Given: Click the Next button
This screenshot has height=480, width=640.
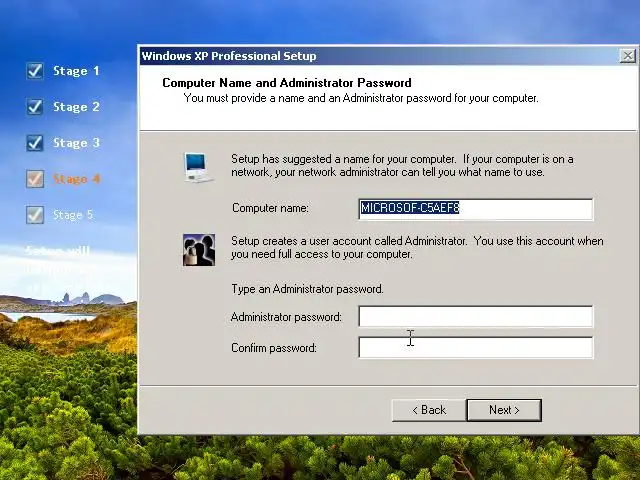Looking at the screenshot, I should click(x=504, y=410).
